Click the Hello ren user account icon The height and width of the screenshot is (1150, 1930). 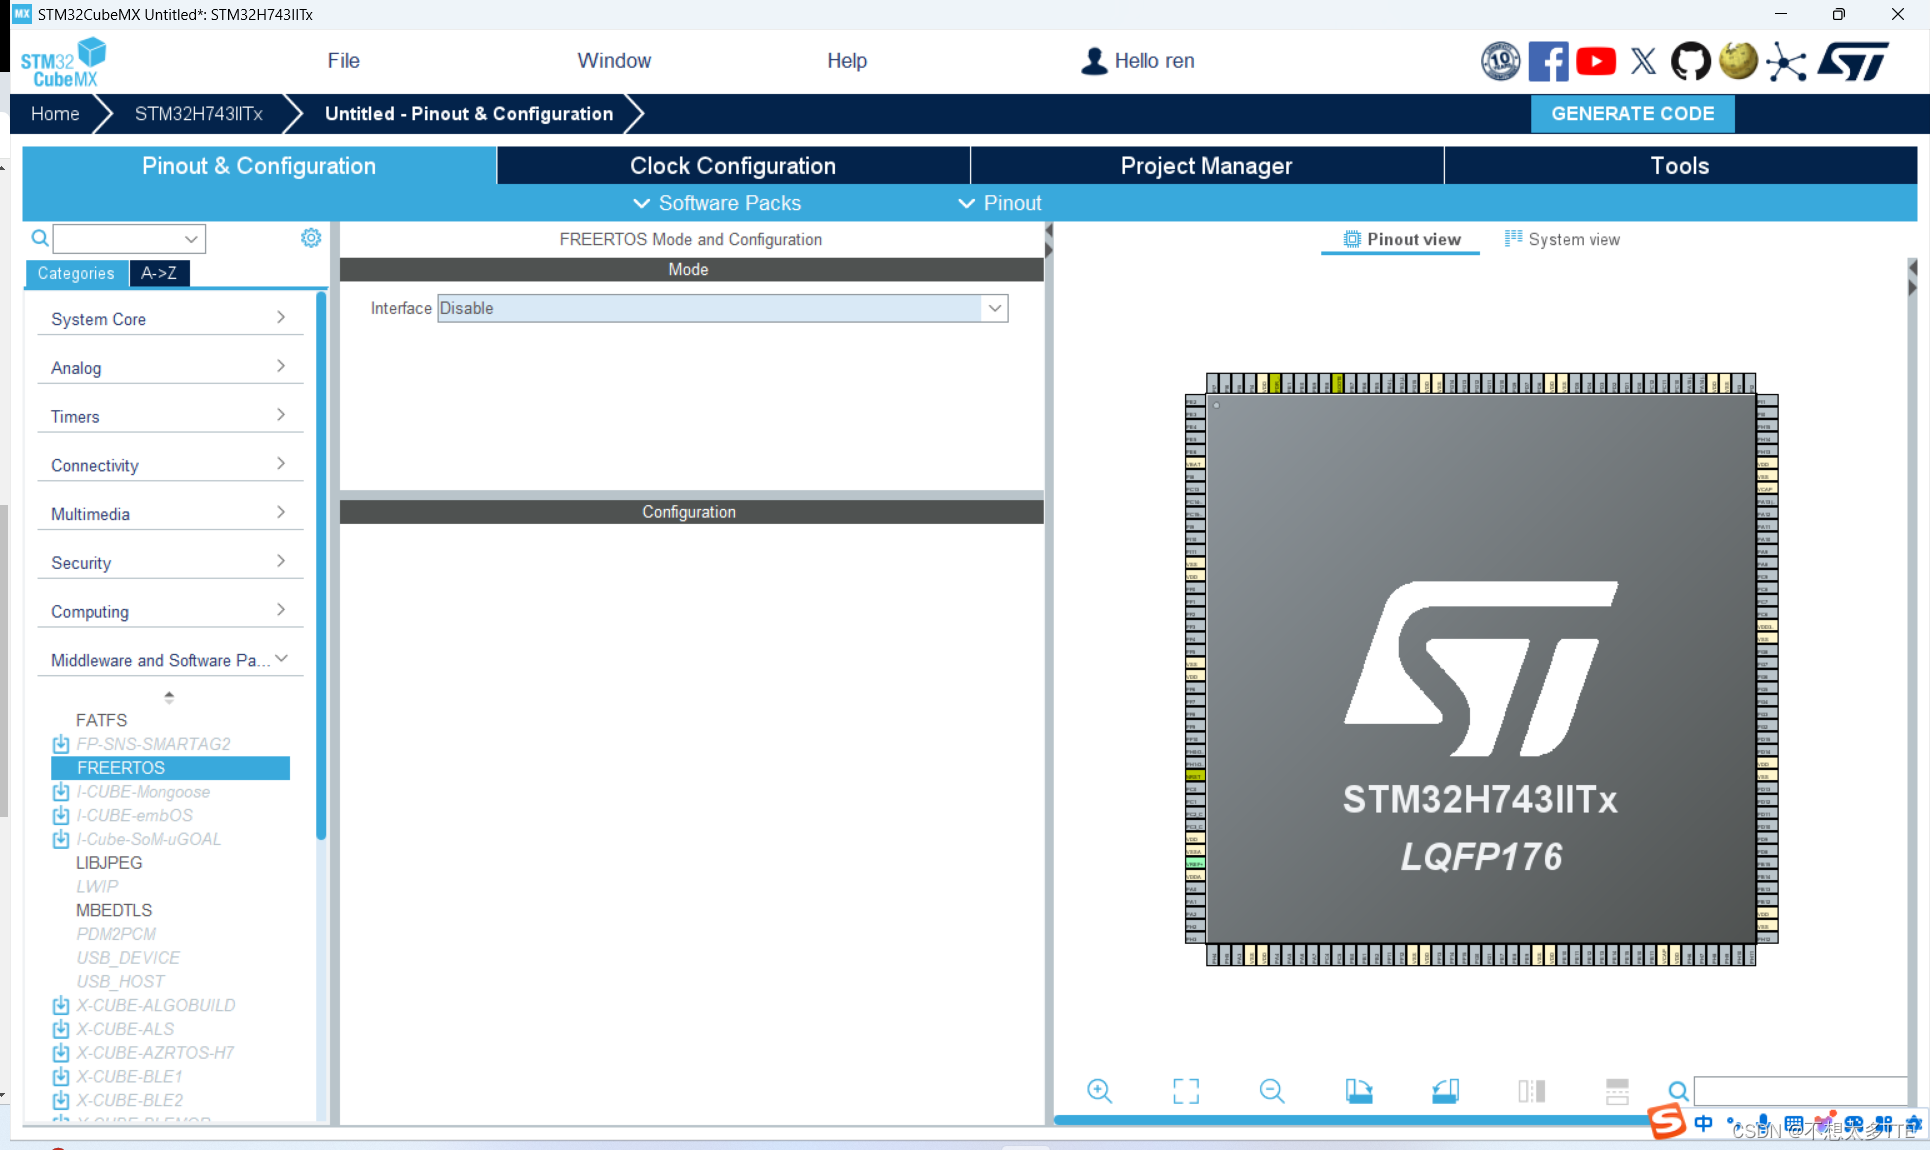[x=1094, y=61]
